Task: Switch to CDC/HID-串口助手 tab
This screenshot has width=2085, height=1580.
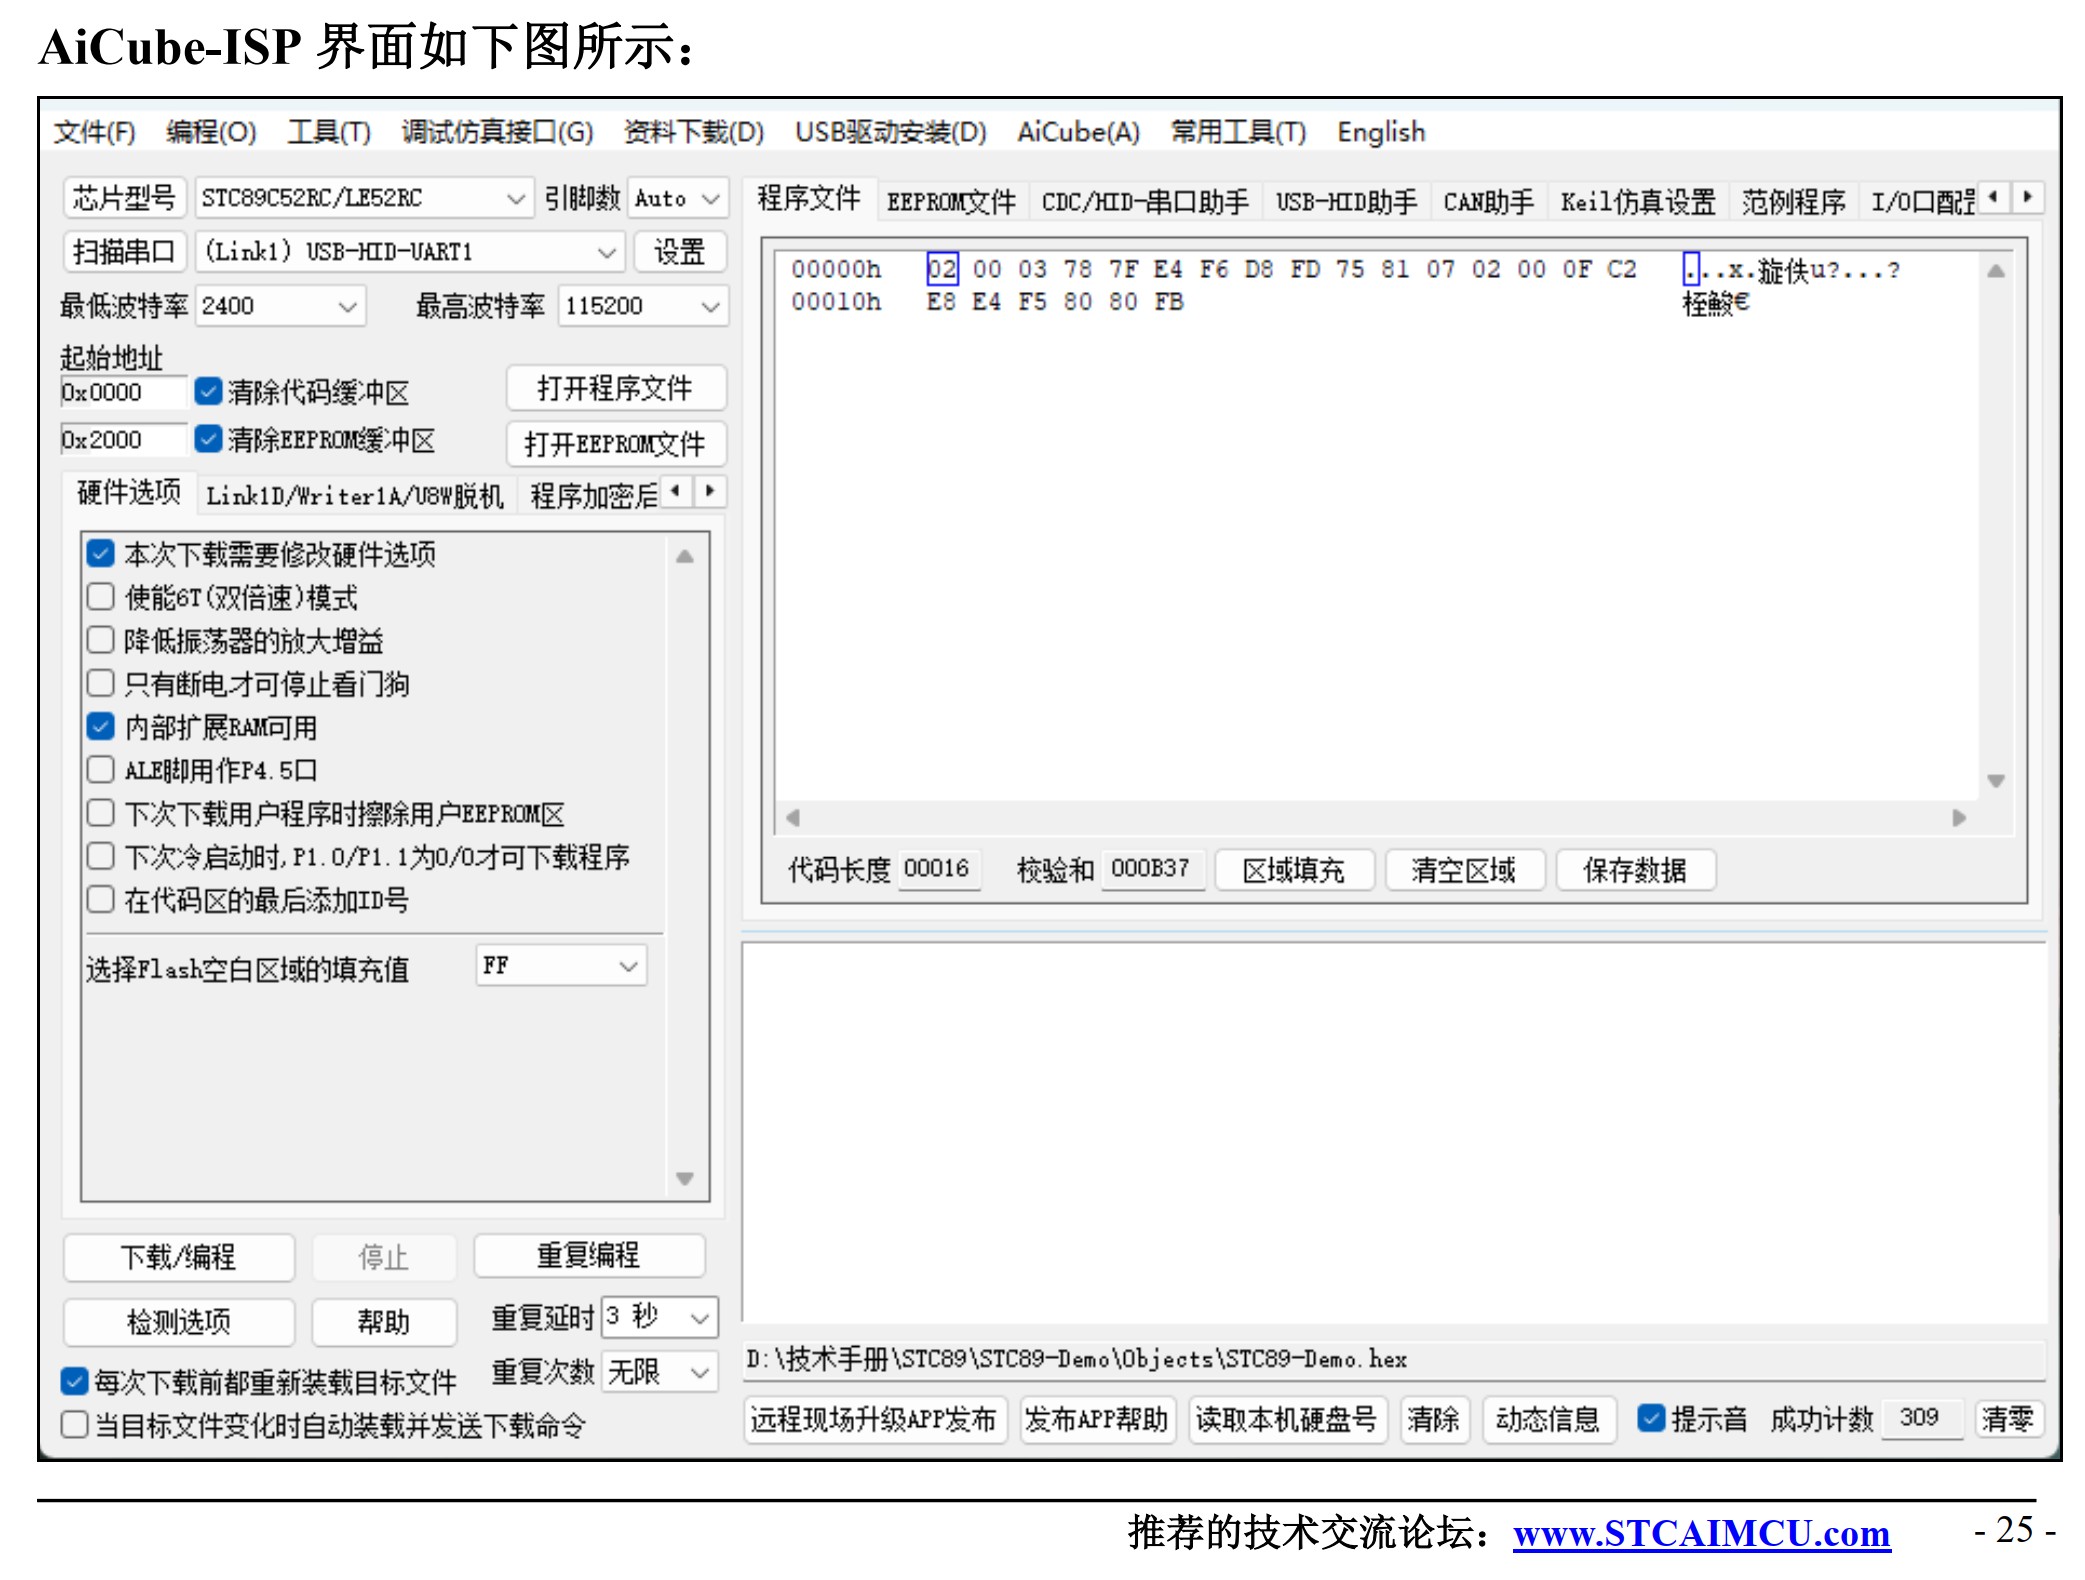Action: (x=1145, y=202)
